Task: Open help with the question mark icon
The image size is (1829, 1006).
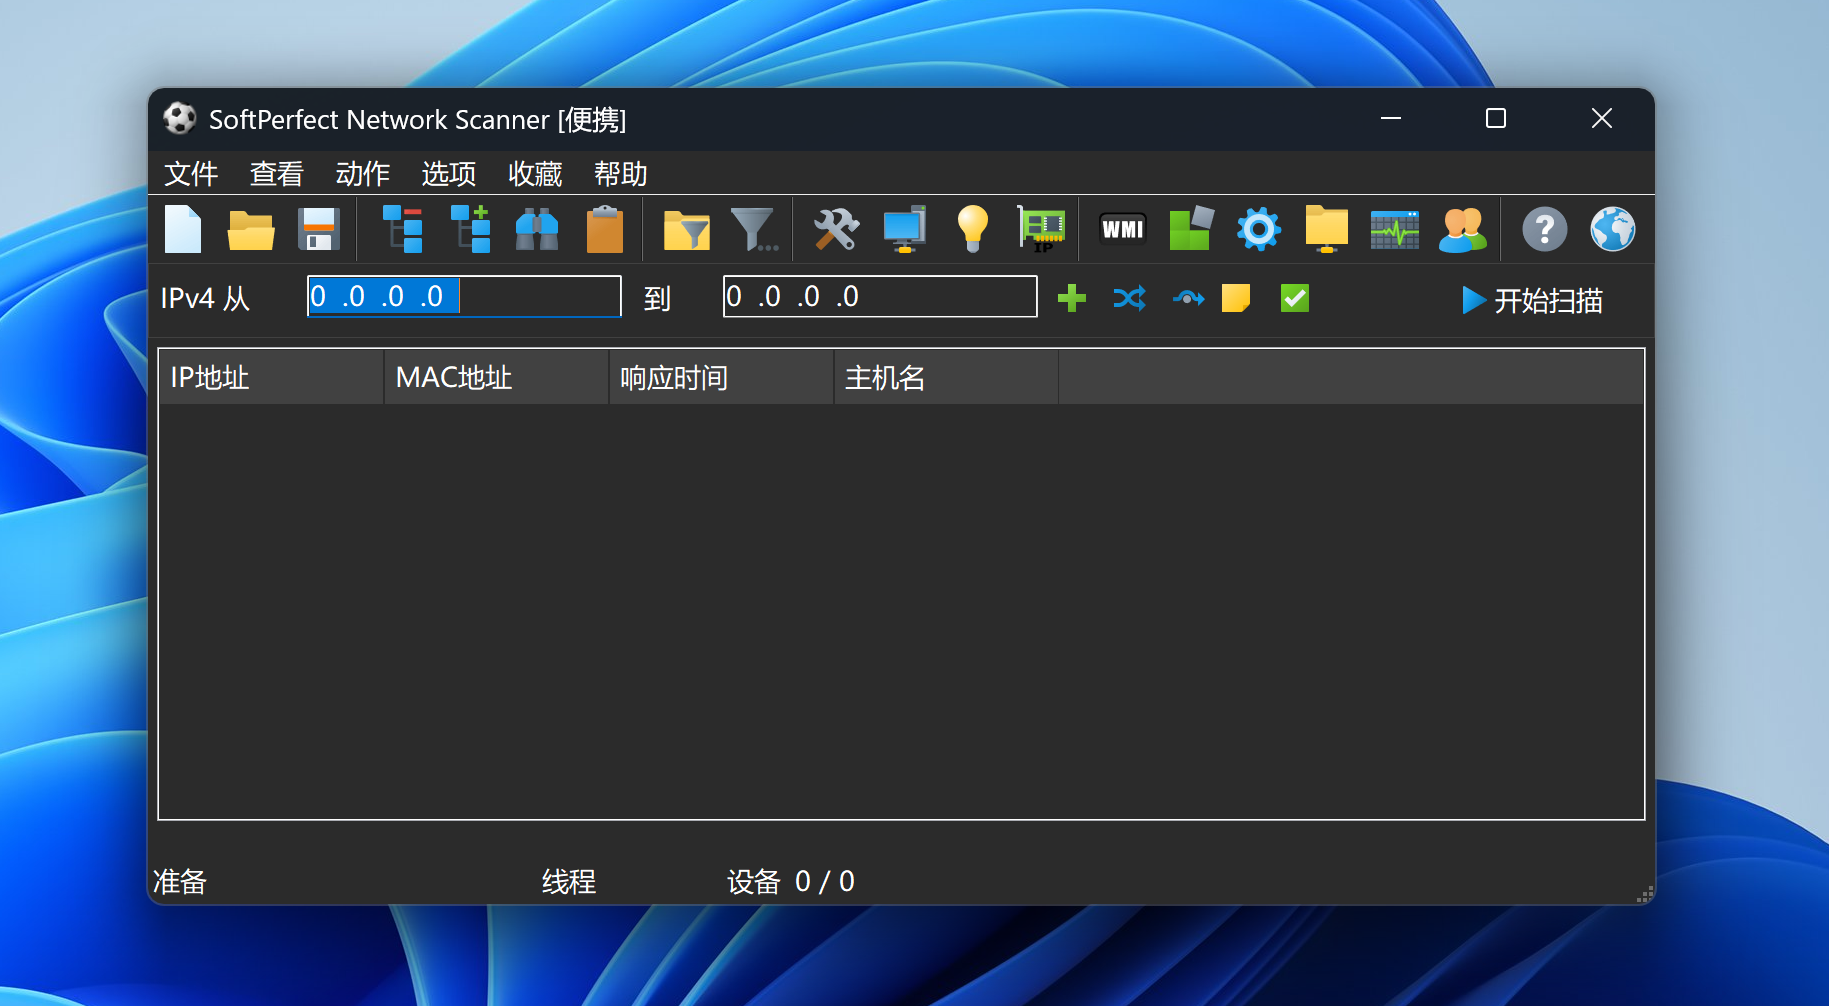Action: pyautogui.click(x=1545, y=229)
